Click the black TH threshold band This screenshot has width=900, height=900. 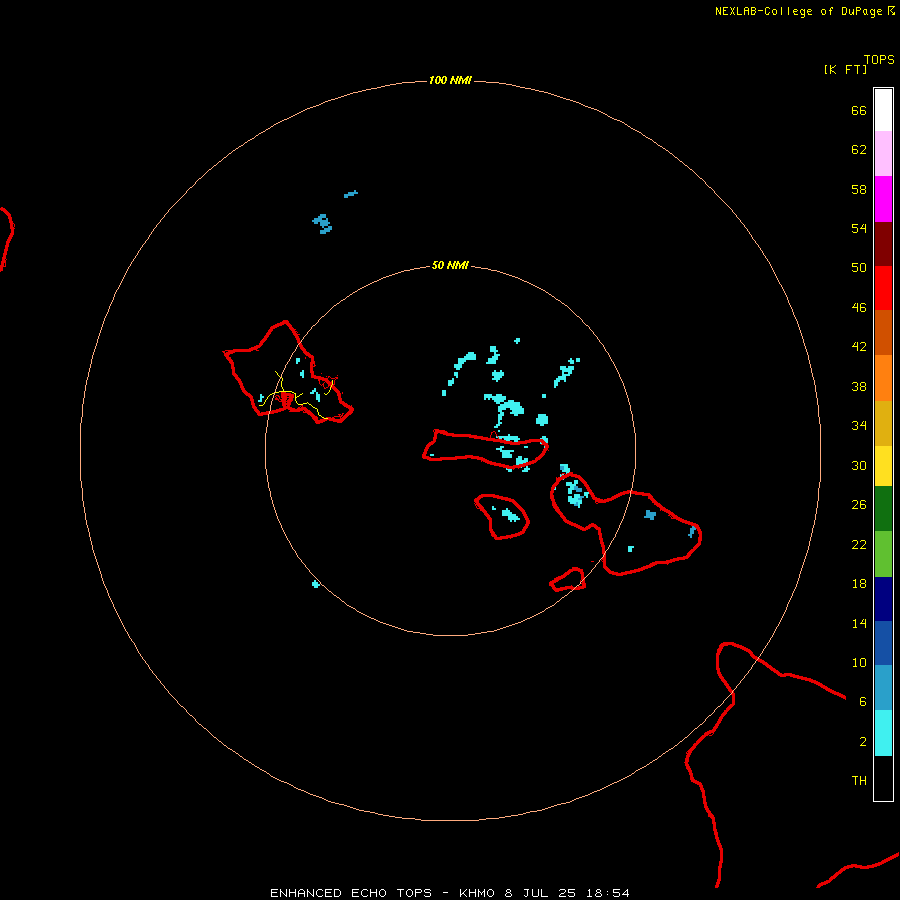883,778
